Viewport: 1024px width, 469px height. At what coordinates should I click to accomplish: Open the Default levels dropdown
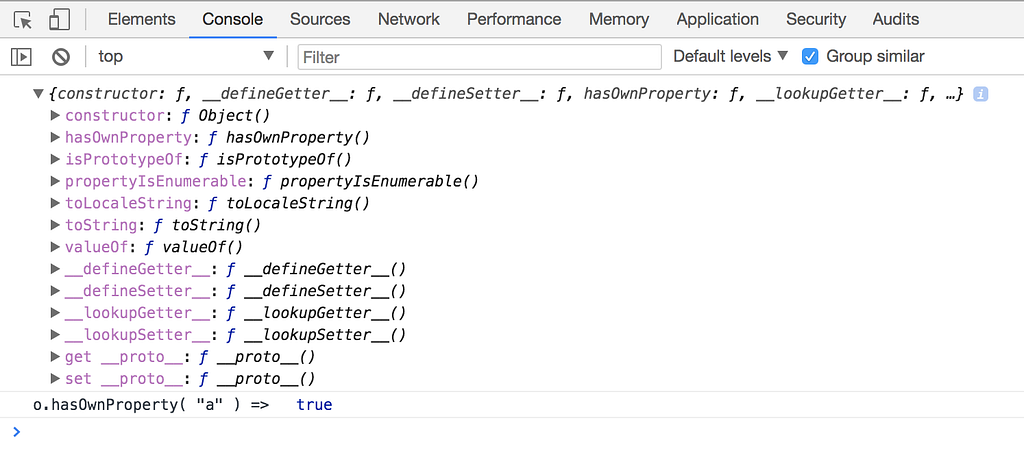coord(730,57)
